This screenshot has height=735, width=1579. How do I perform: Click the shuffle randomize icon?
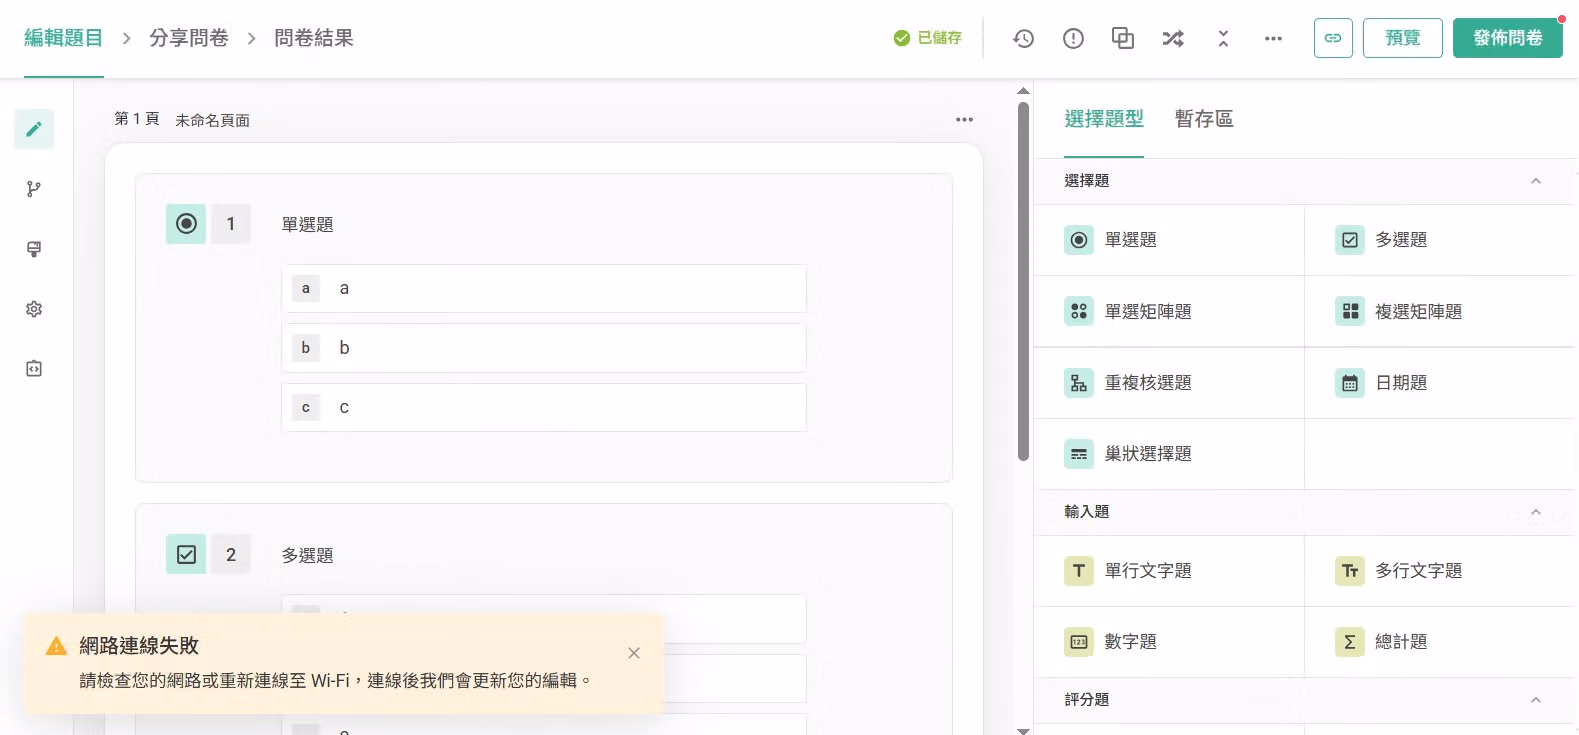point(1173,38)
